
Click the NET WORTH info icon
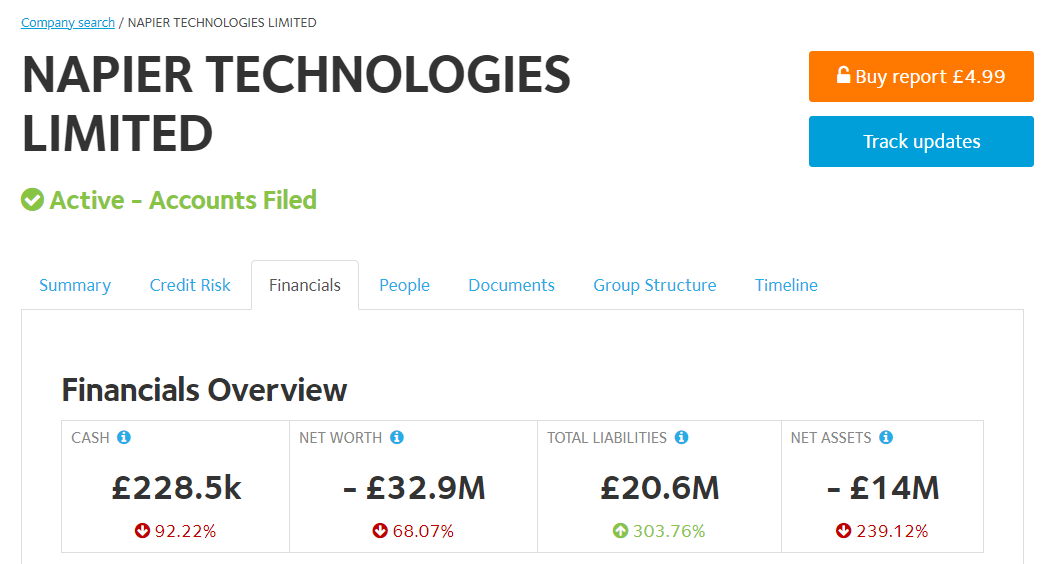click(x=397, y=438)
